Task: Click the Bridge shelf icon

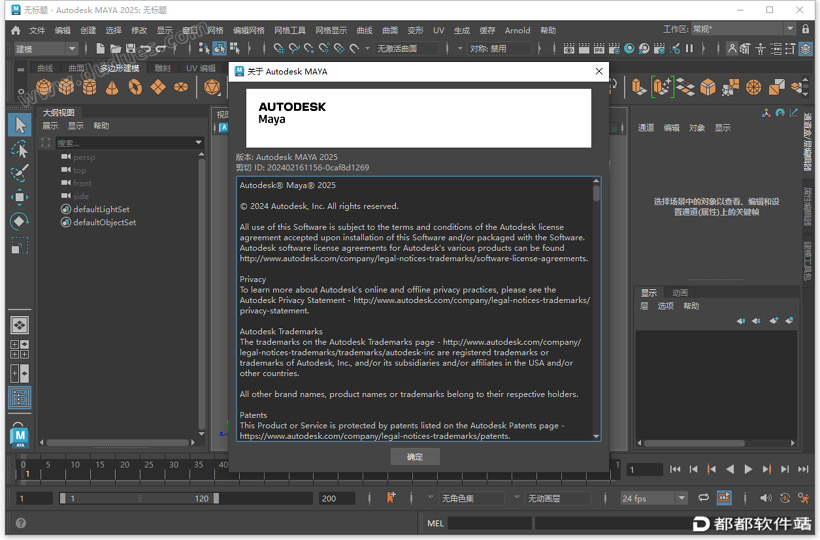Action: [x=685, y=87]
